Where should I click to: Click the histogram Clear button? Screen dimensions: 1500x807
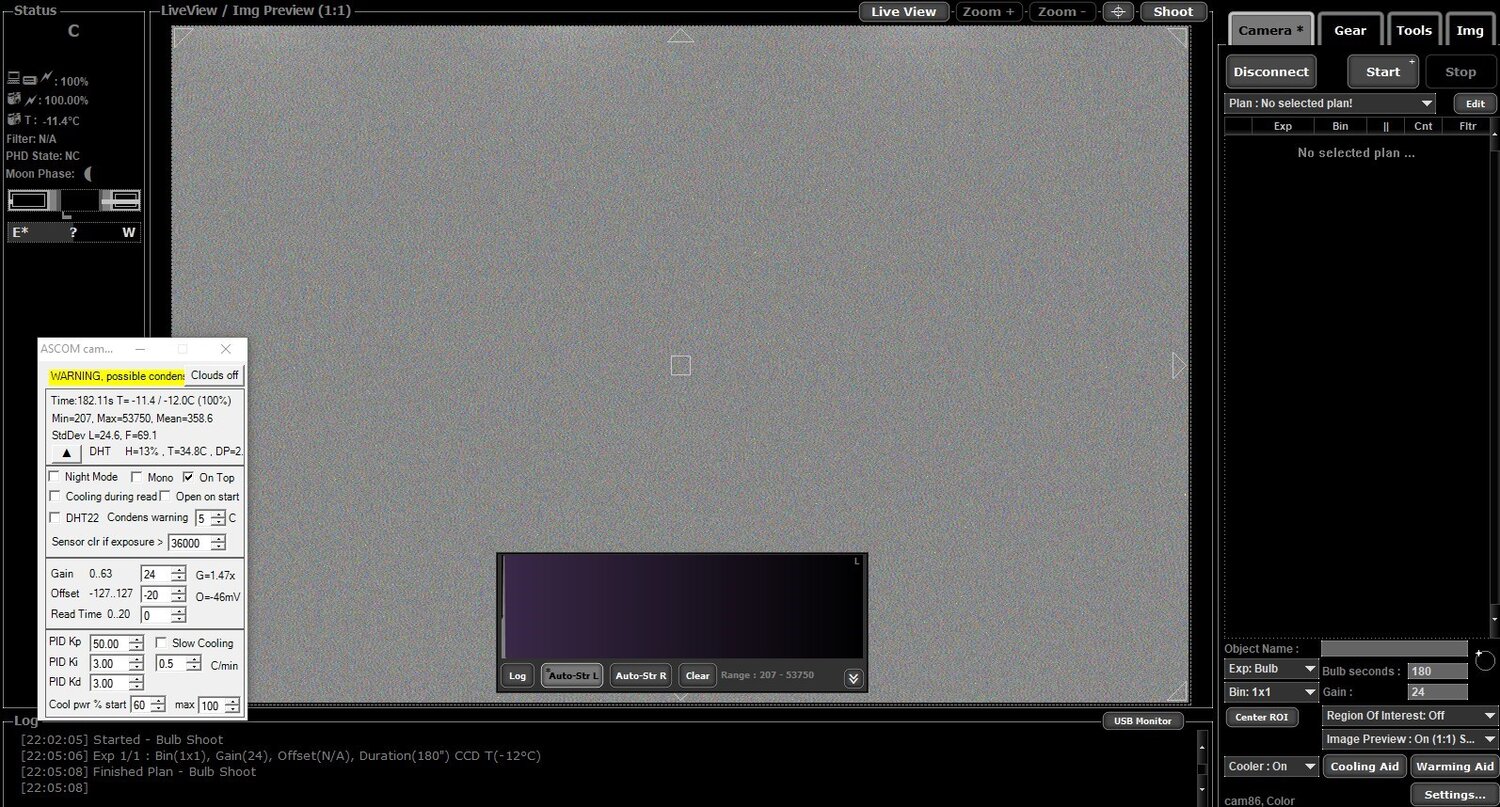(697, 675)
